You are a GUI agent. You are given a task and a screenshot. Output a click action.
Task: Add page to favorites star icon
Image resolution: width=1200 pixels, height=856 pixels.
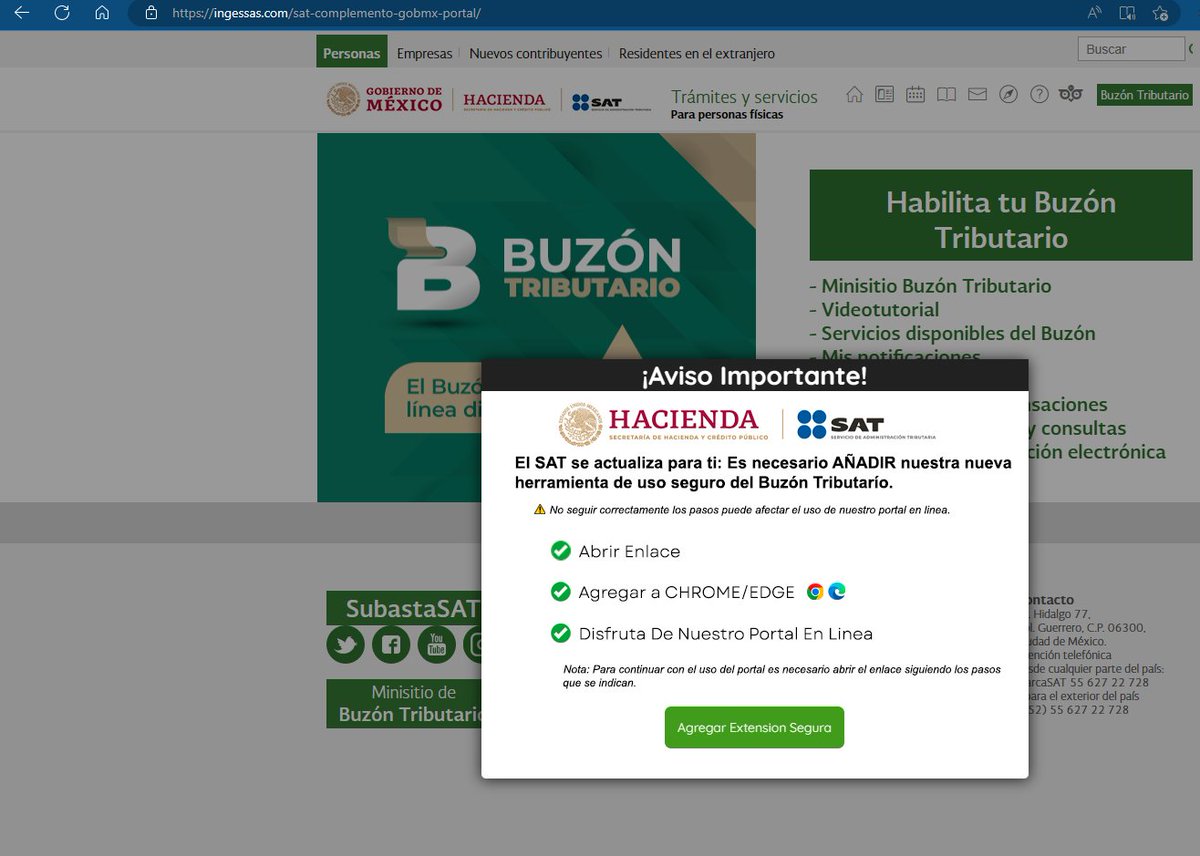[x=1160, y=13]
